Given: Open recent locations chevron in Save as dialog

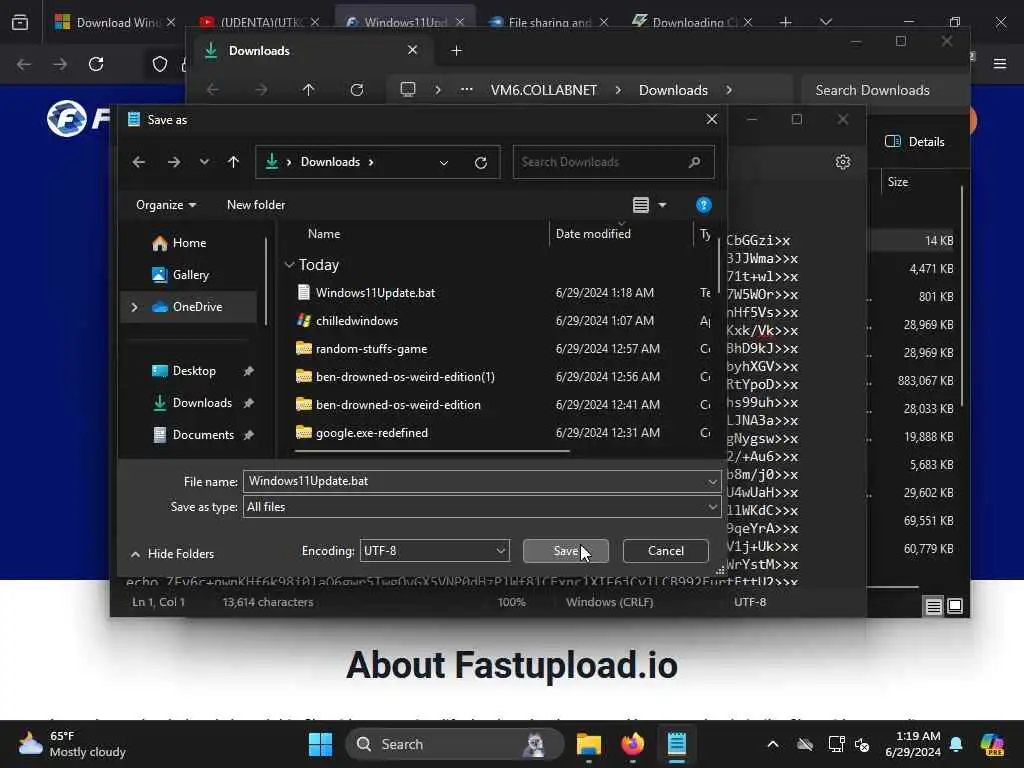Looking at the screenshot, I should (204, 162).
